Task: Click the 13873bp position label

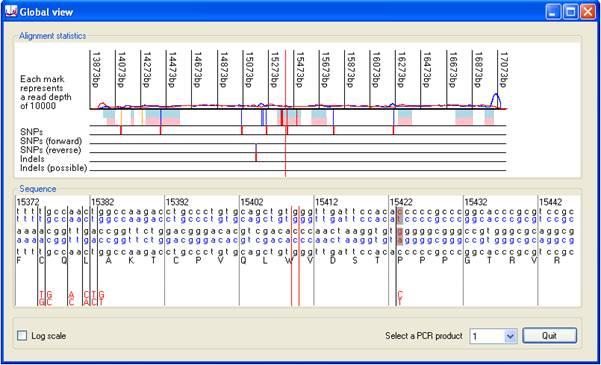Action: click(x=96, y=70)
